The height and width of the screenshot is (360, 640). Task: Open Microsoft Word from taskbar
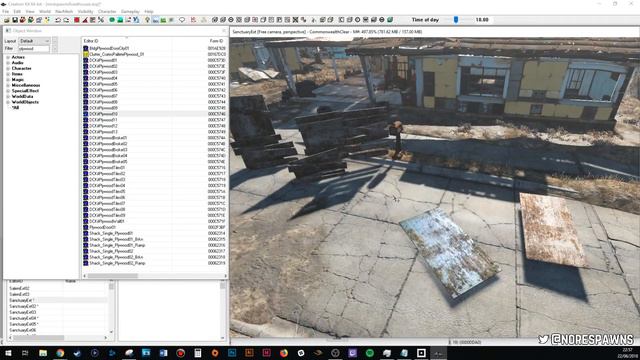[x=163, y=353]
